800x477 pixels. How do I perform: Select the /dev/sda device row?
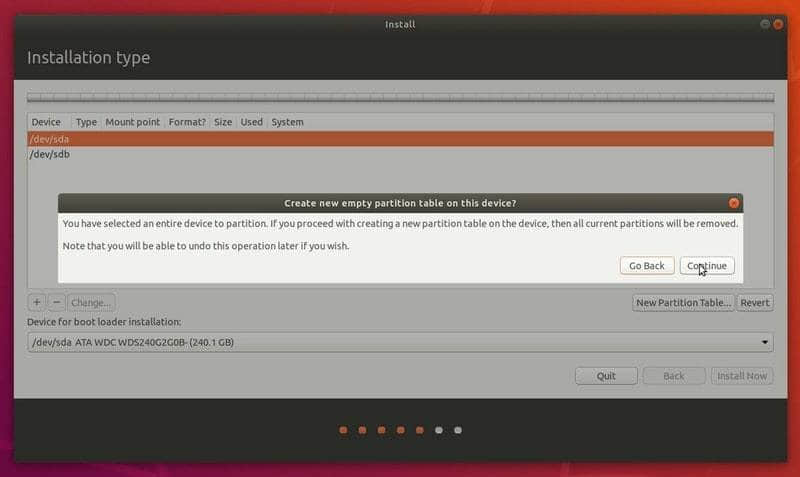[401, 139]
